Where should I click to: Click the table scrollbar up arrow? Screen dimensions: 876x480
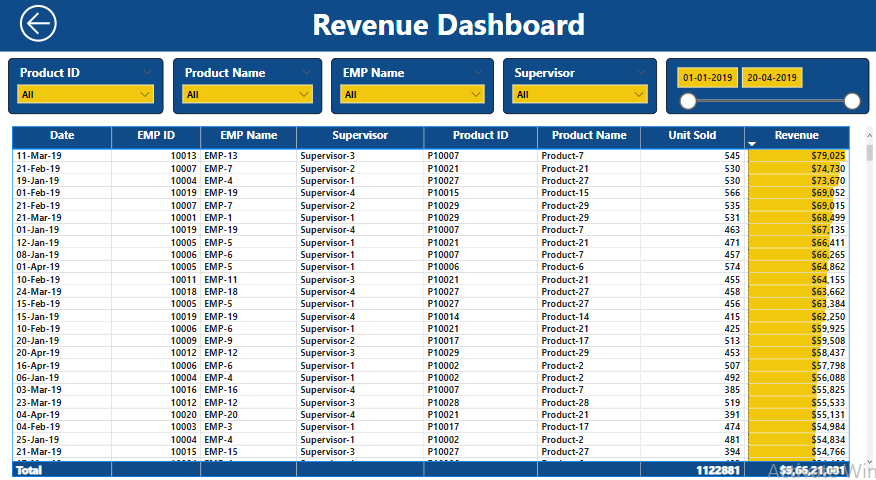[870, 135]
